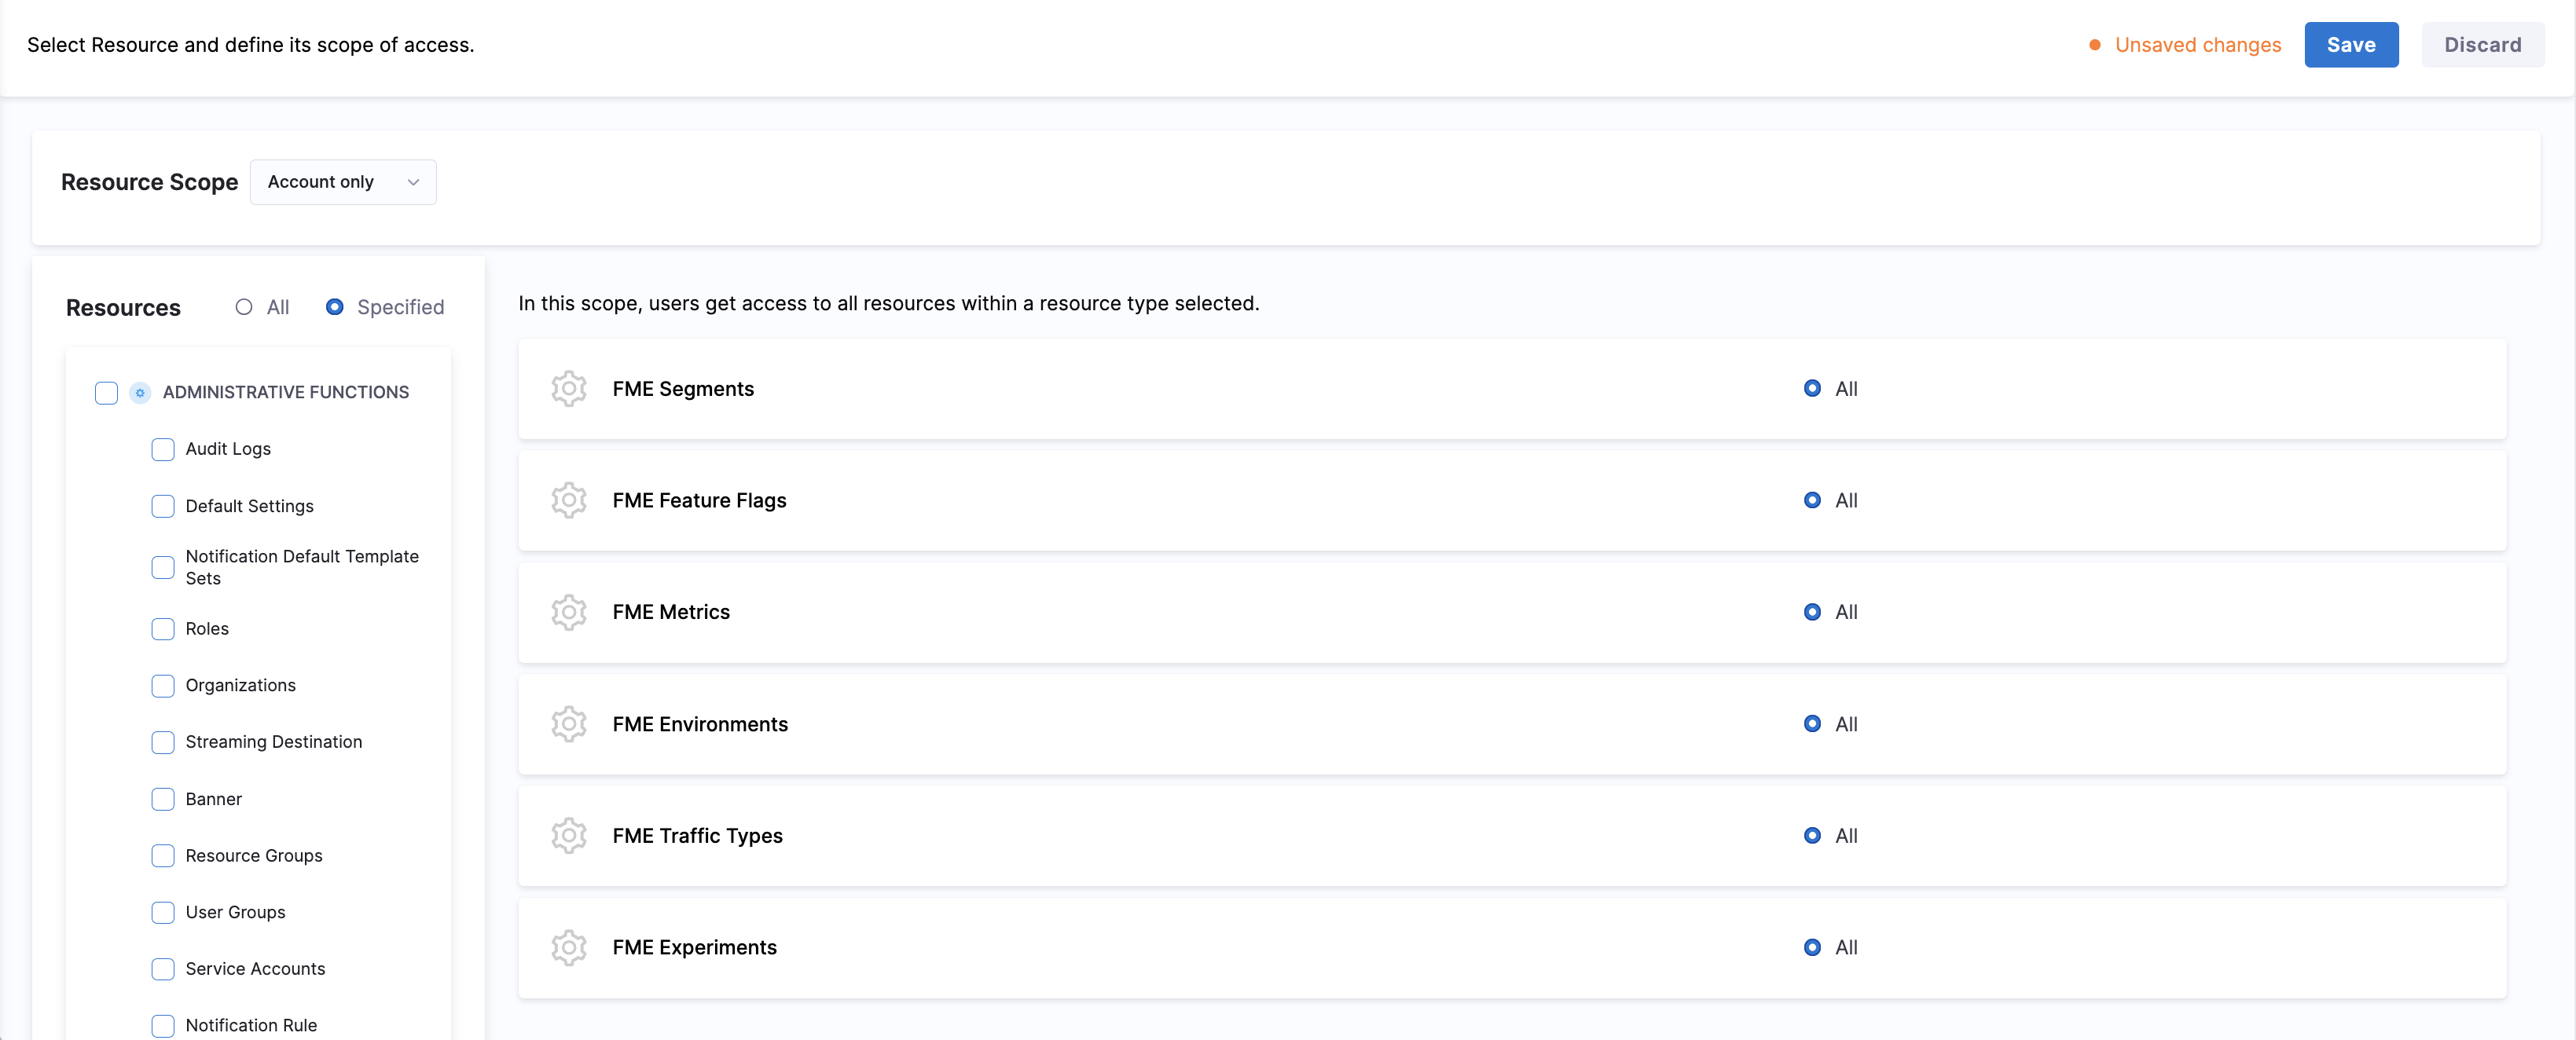Check the Audit Logs checkbox
The width and height of the screenshot is (2576, 1040).
(163, 449)
